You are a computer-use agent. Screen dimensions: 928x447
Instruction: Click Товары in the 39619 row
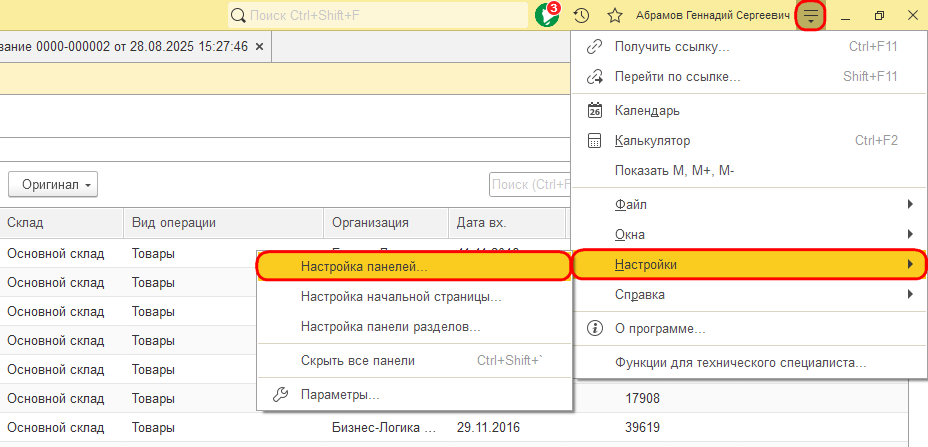coord(153,427)
